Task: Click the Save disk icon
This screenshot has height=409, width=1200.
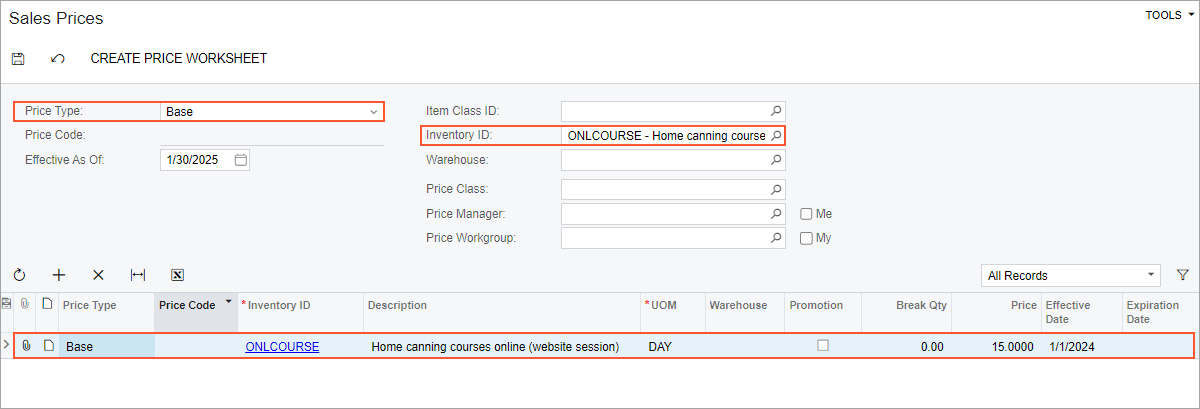Action: pos(18,59)
